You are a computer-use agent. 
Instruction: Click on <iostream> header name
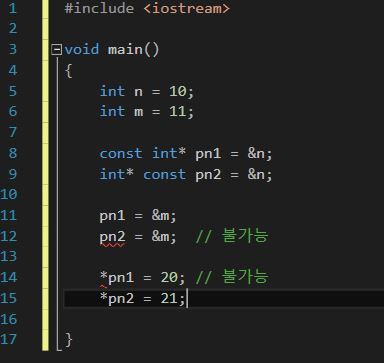(x=186, y=8)
